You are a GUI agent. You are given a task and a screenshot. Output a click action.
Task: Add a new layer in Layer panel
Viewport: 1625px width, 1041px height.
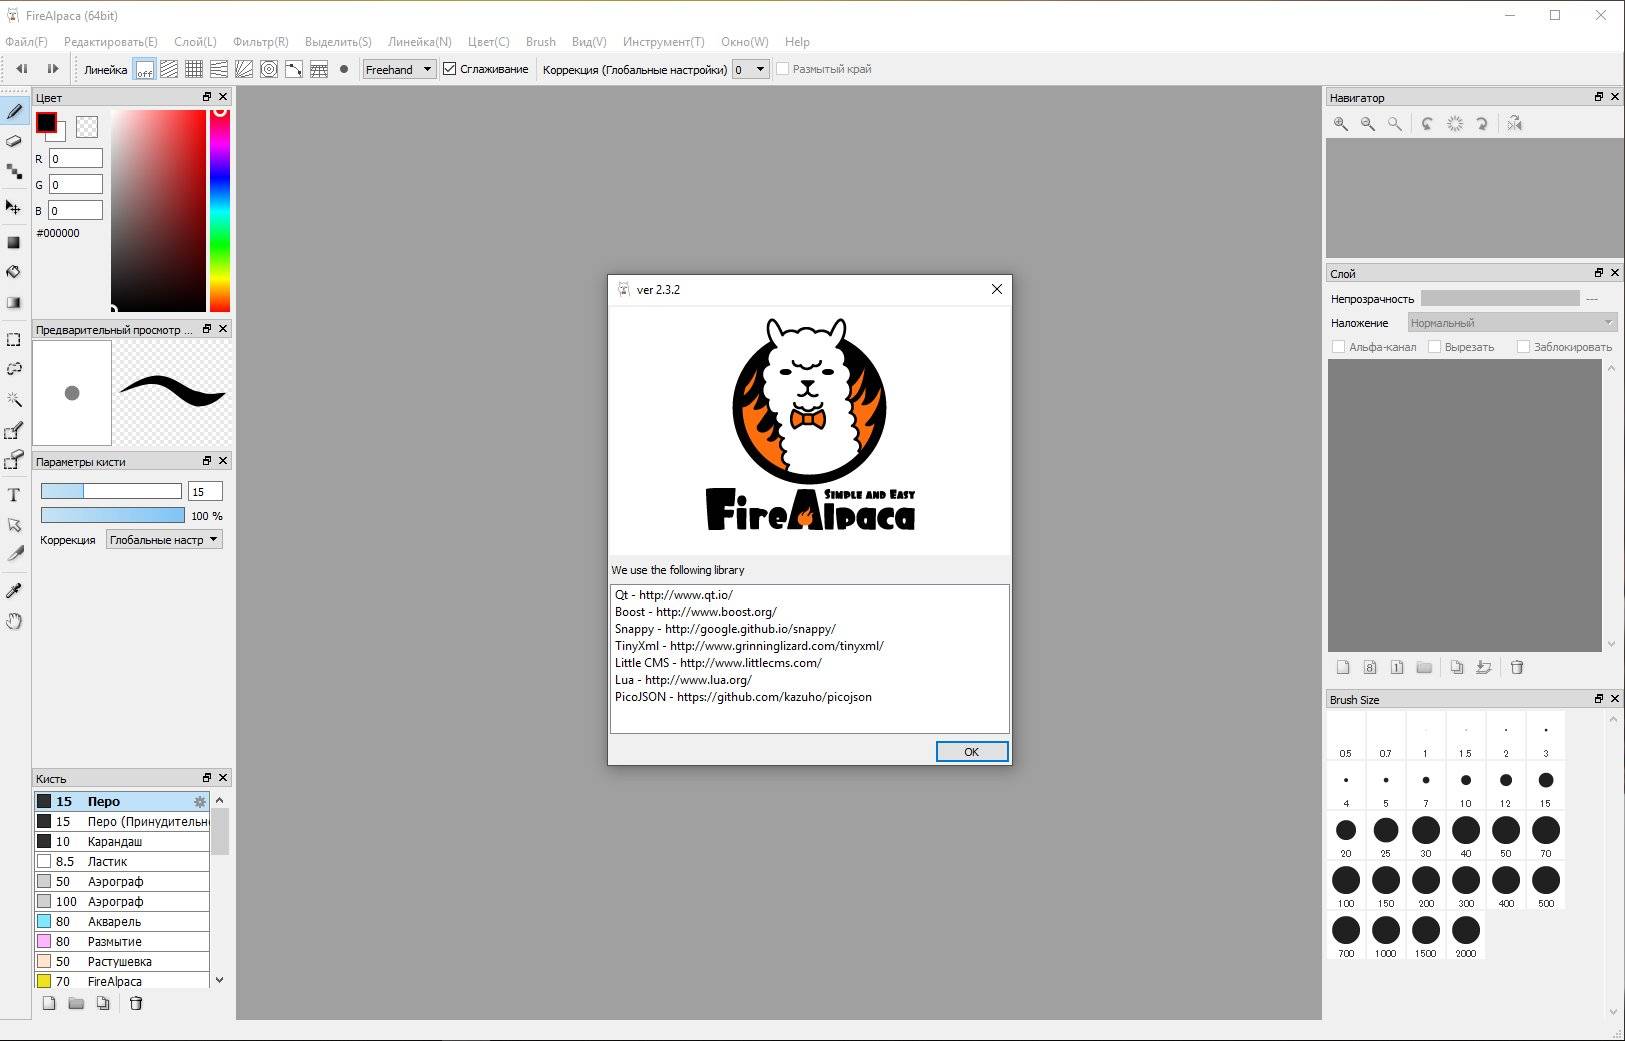[1343, 667]
